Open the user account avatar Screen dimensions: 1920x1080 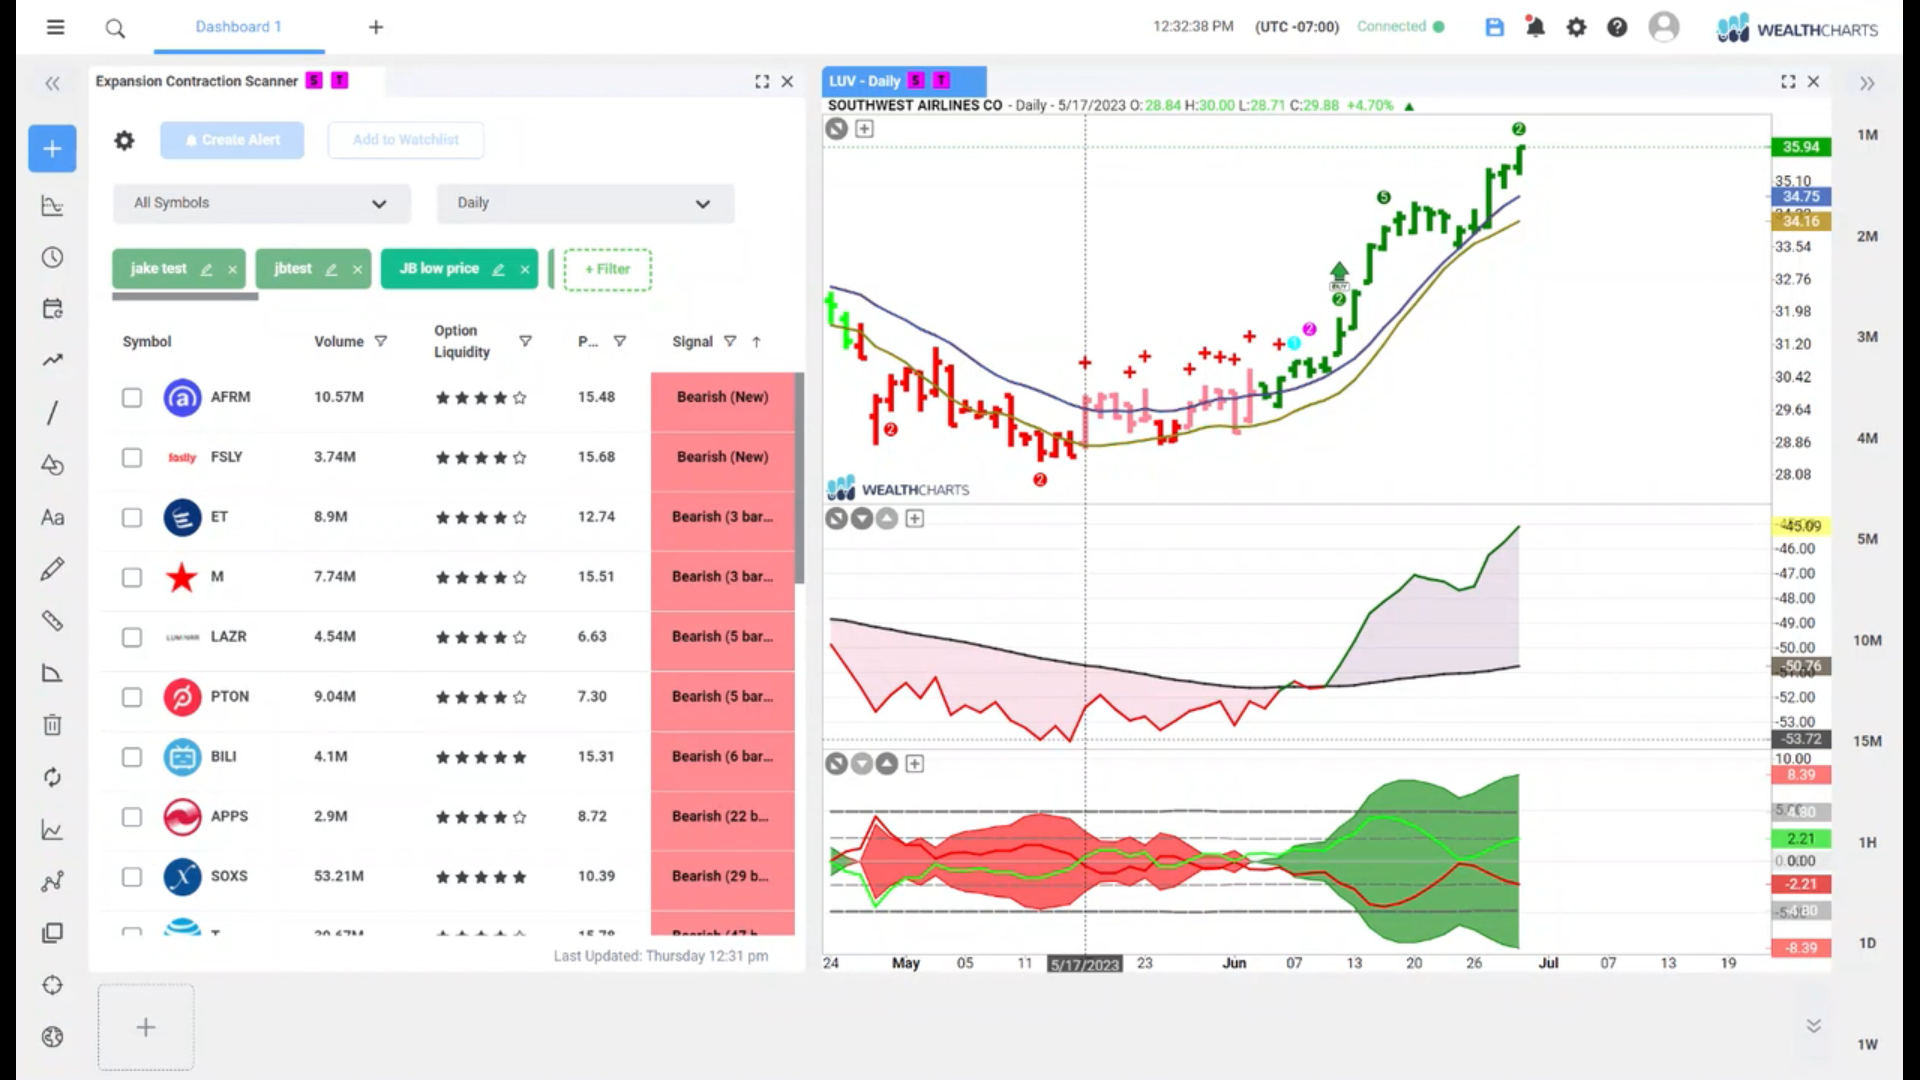coord(1664,26)
